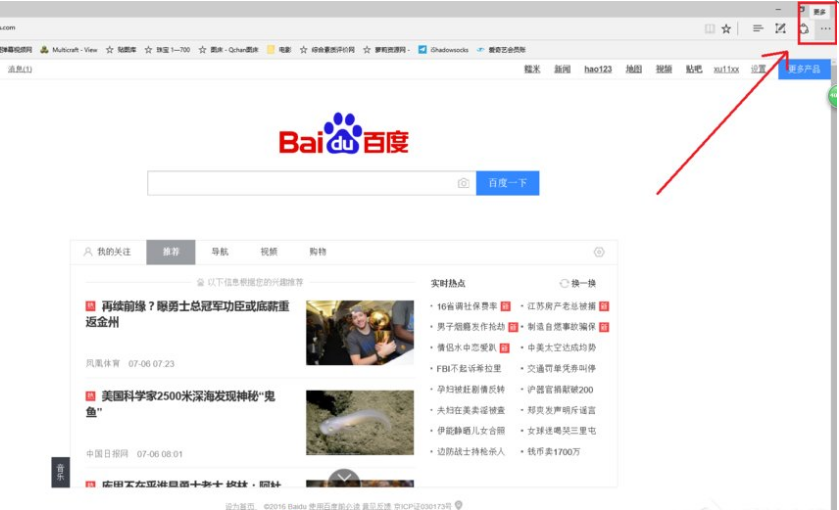The height and width of the screenshot is (510, 839).
Task: Open the 电影 bookmarks folder
Action: tap(279, 50)
